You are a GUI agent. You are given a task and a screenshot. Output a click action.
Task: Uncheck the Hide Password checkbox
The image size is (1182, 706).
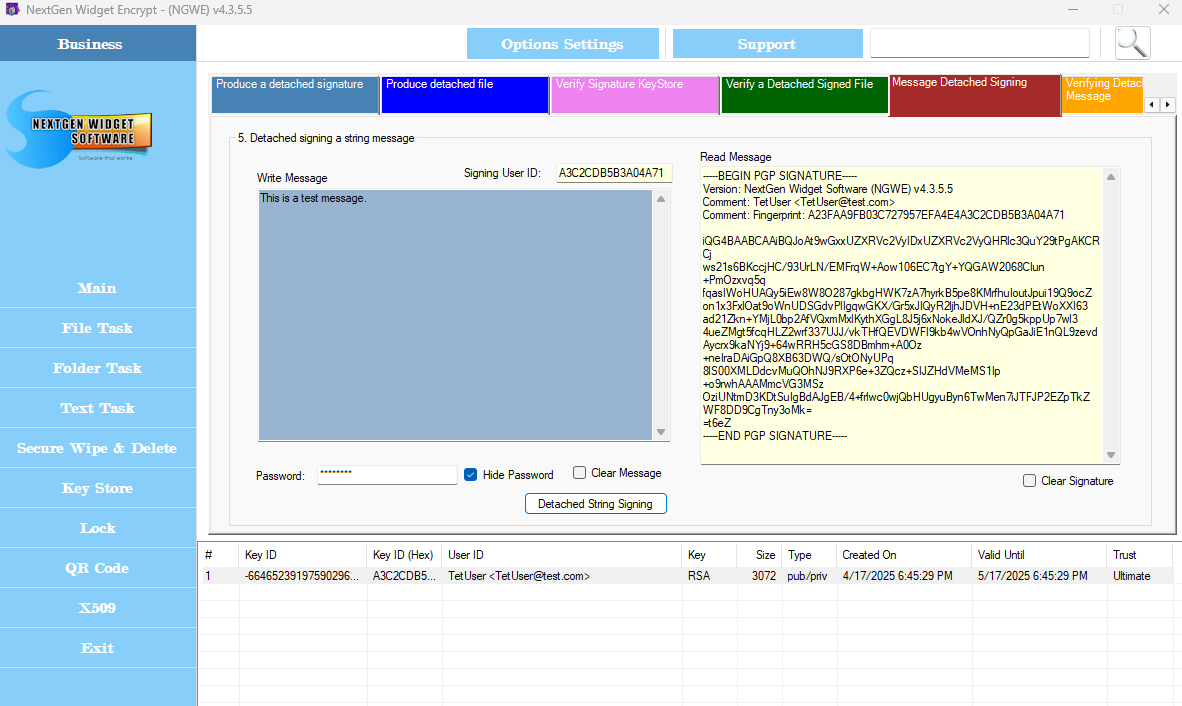point(470,475)
